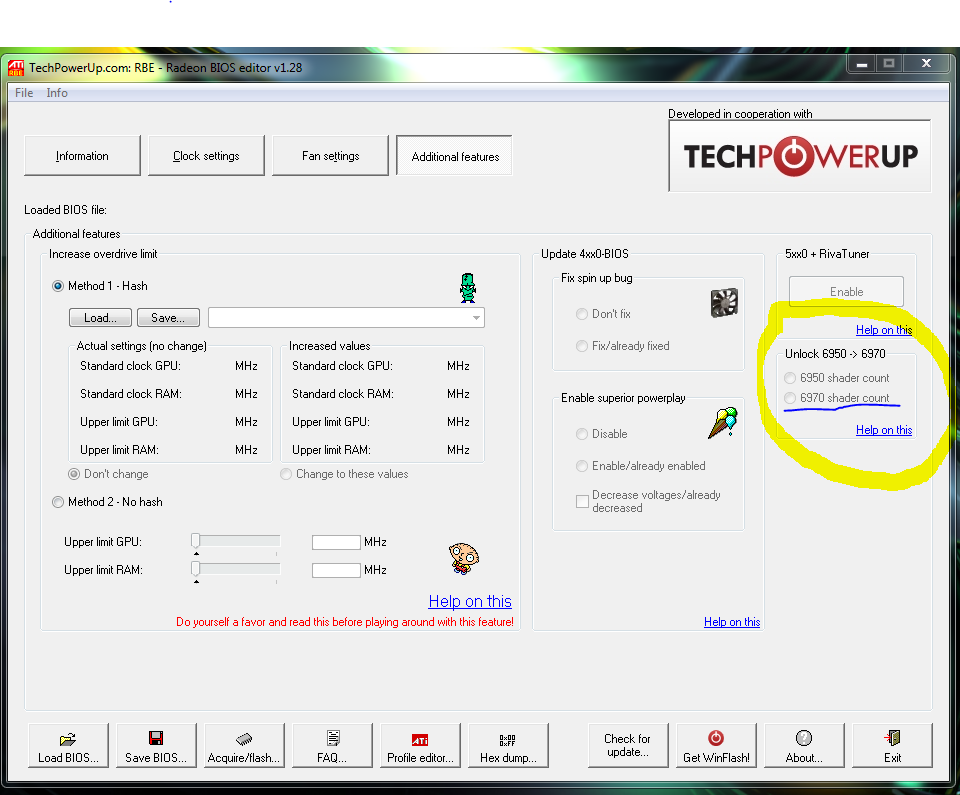Click the Load... hash button
960x795 pixels.
tap(100, 318)
